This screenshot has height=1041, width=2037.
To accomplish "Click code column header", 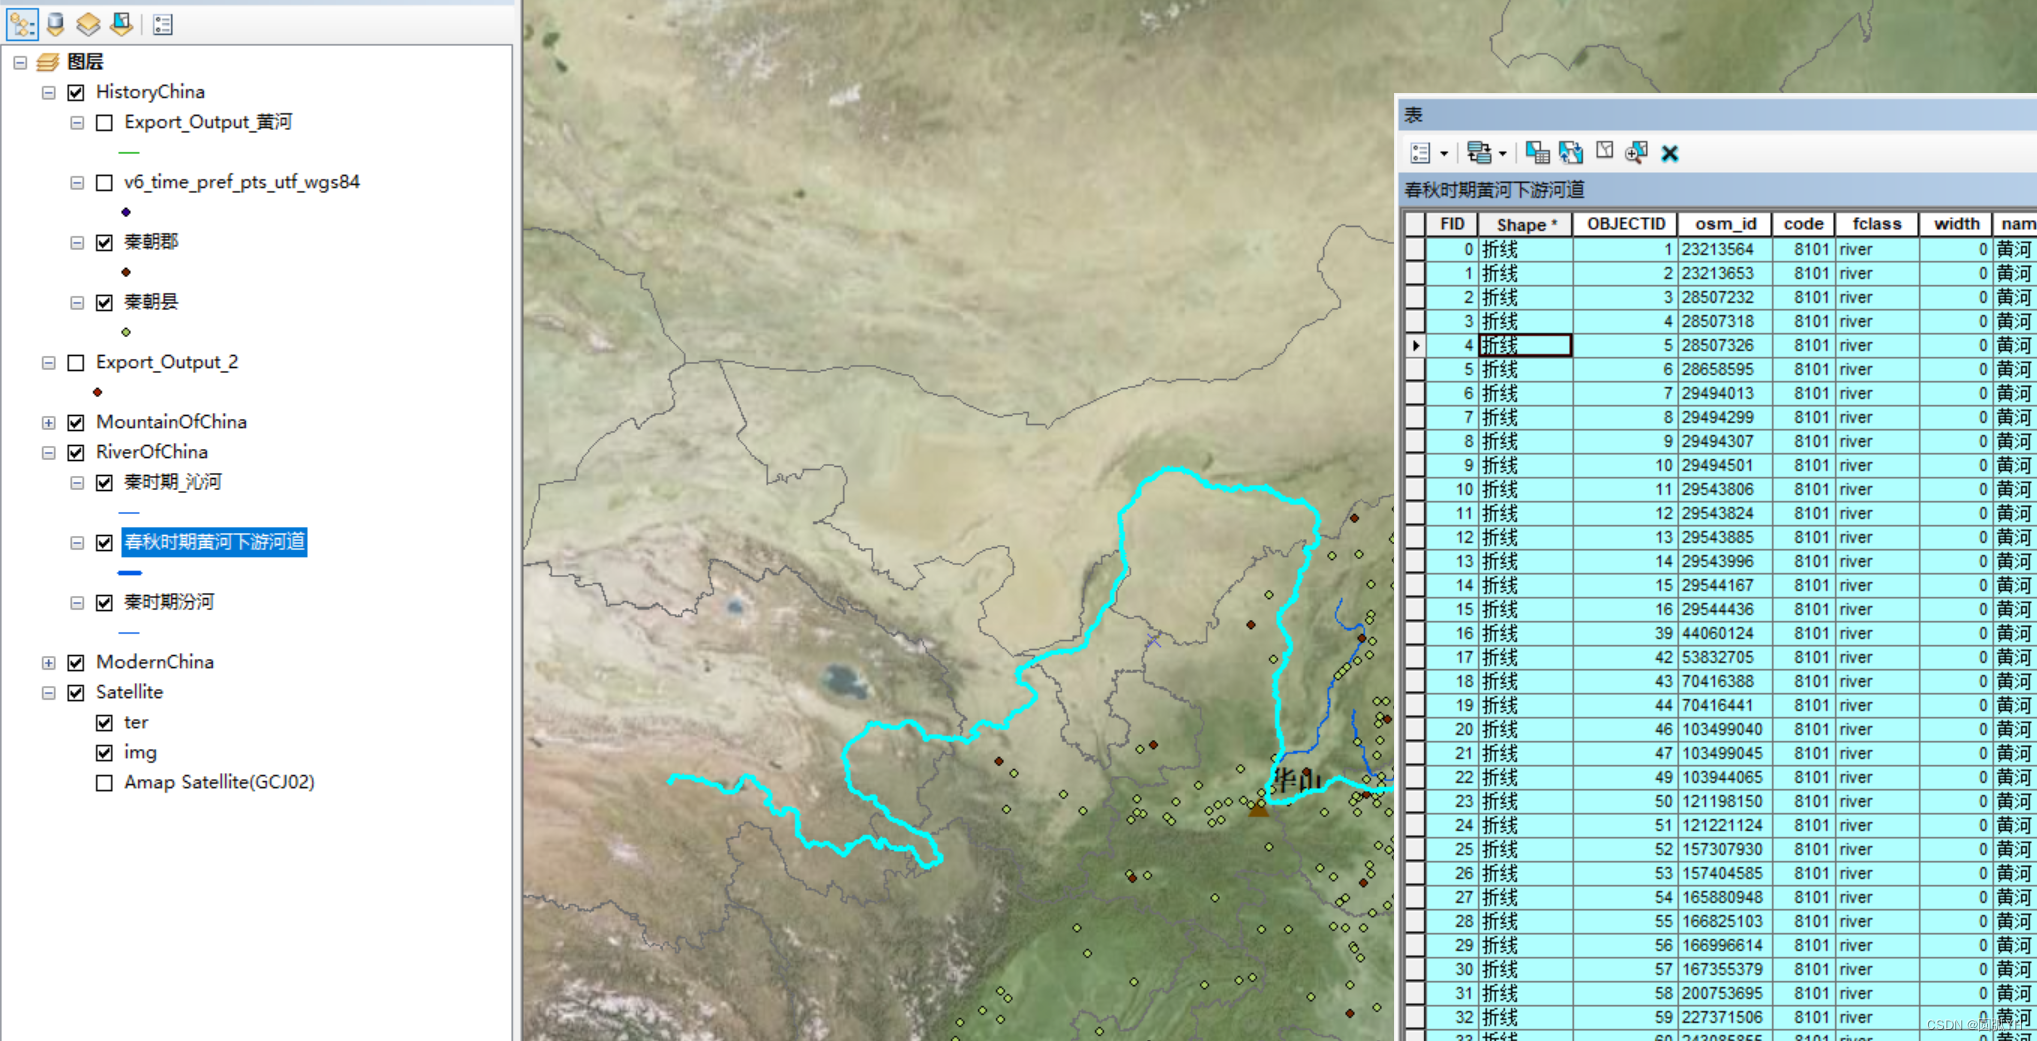I will (x=1803, y=224).
